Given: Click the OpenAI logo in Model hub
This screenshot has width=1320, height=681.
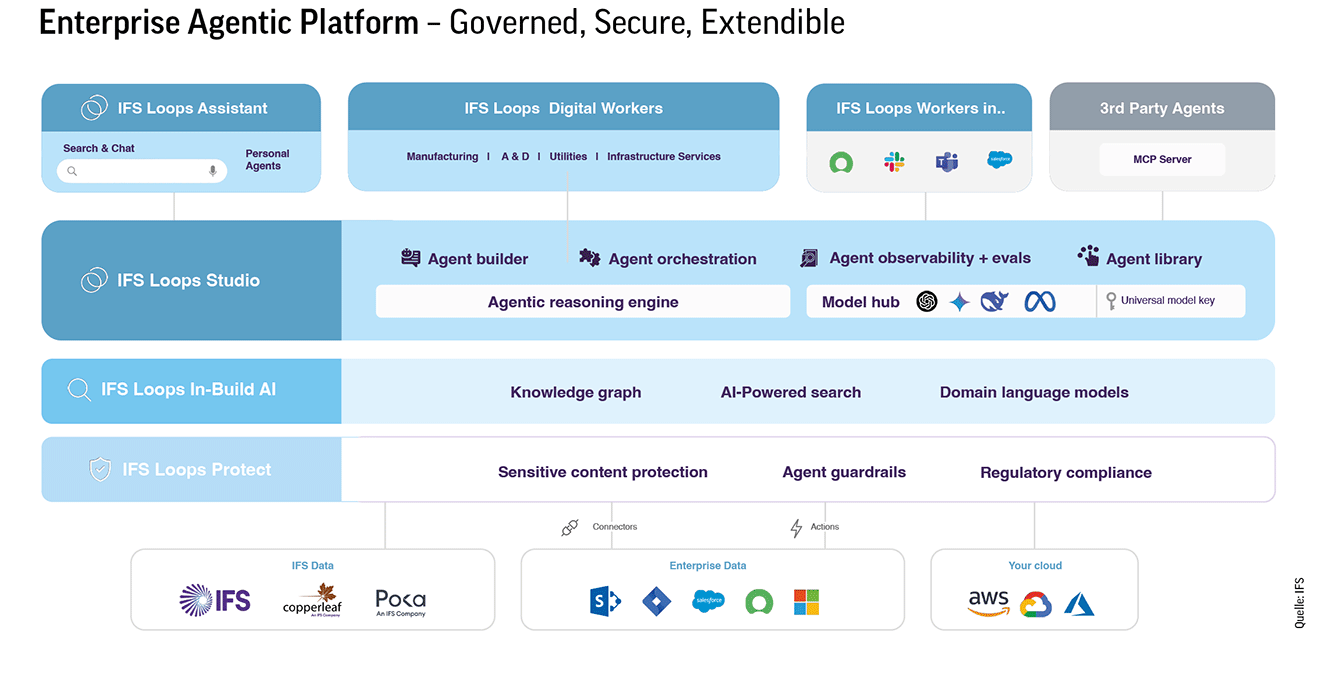Looking at the screenshot, I should pos(927,301).
